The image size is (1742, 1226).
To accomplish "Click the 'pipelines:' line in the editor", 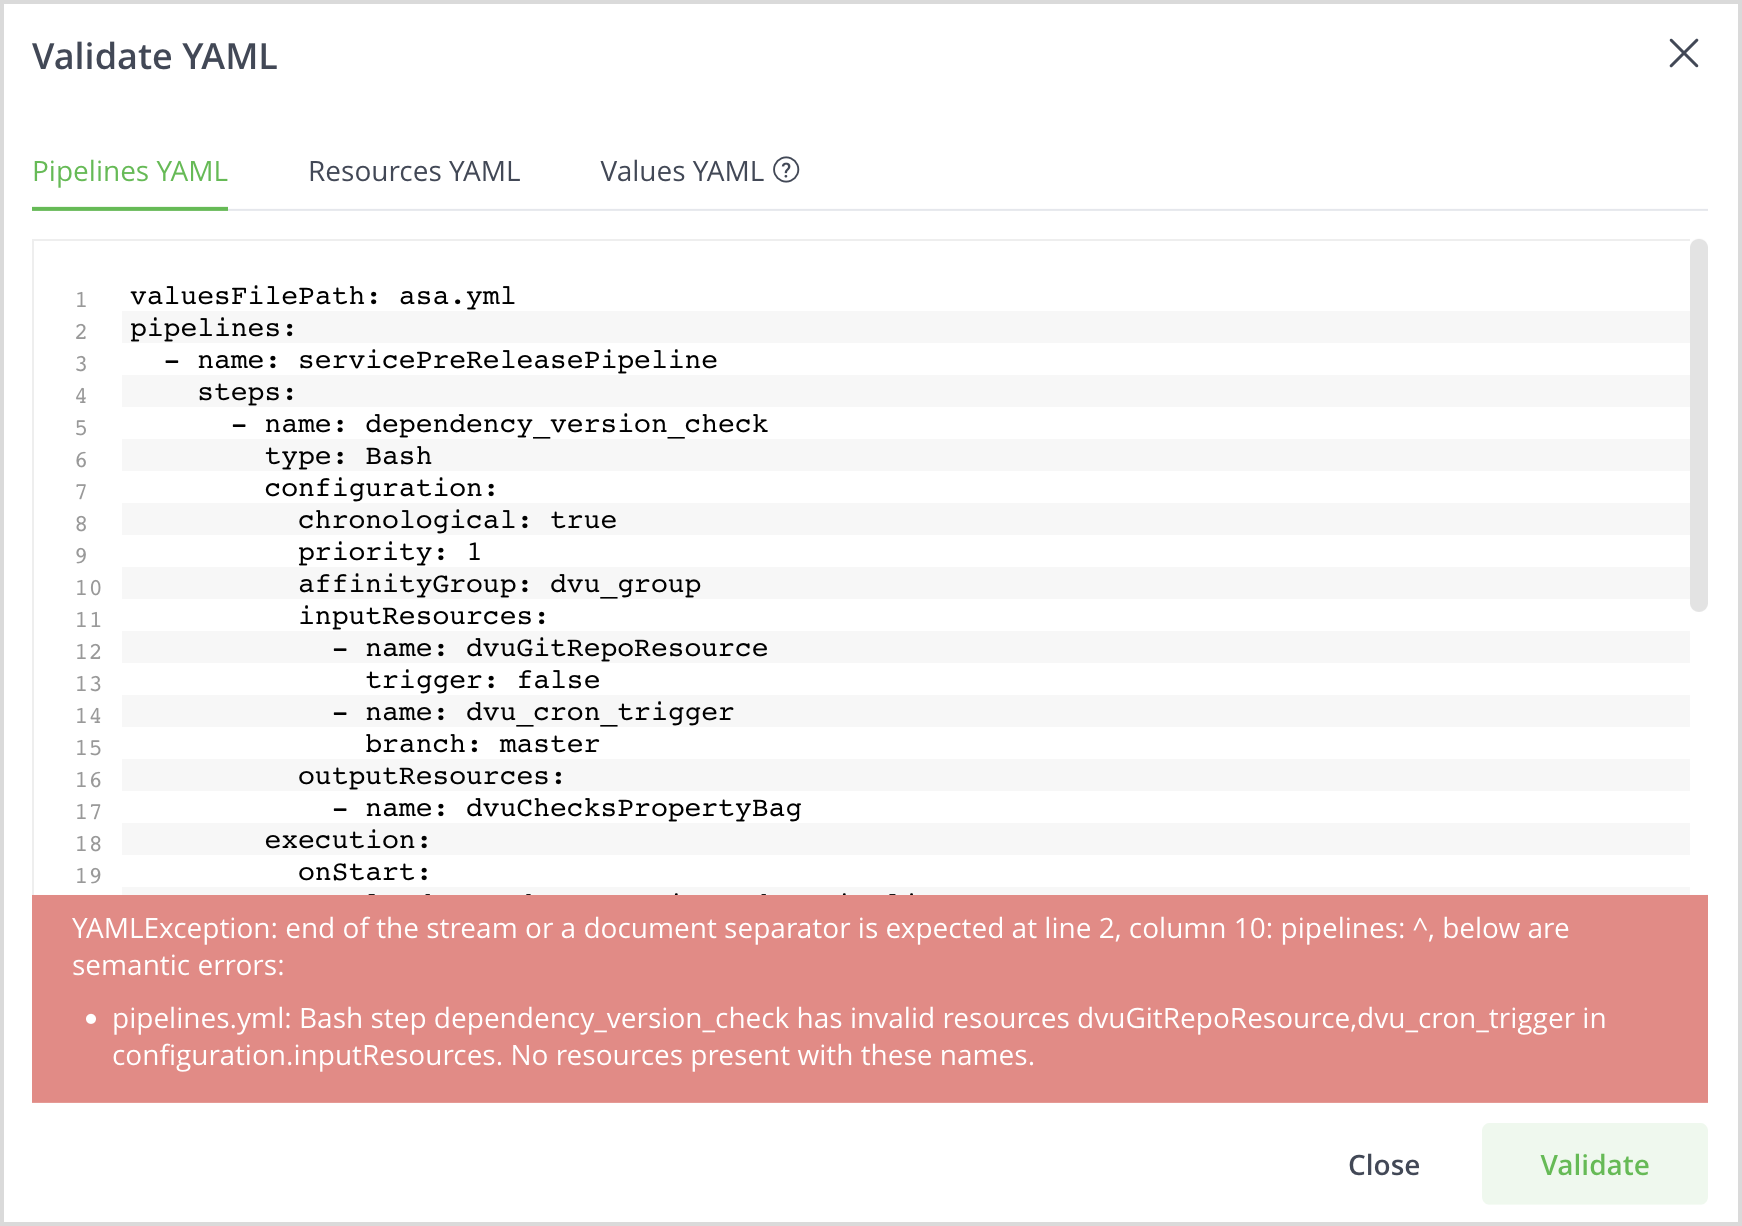I will 212,328.
